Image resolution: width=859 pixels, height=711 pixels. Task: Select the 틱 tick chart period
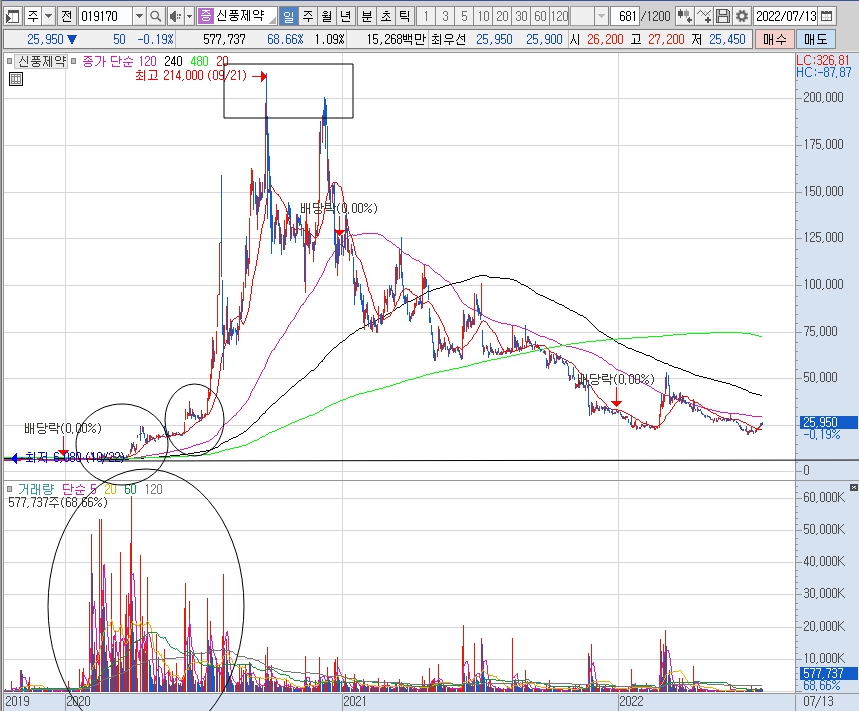click(404, 16)
